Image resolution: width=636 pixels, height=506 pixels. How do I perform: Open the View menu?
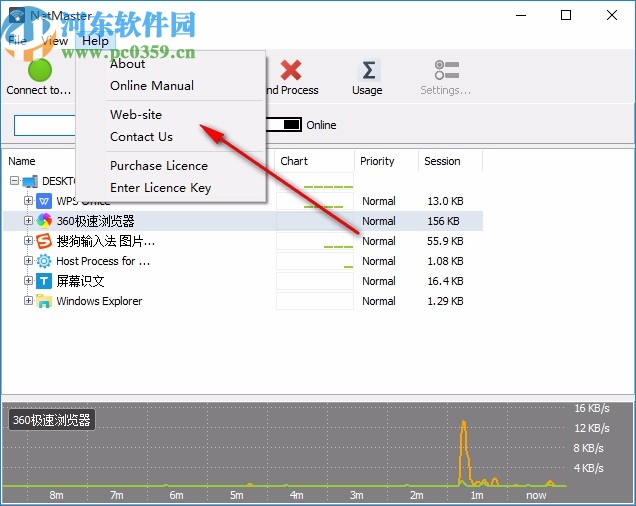click(x=54, y=41)
